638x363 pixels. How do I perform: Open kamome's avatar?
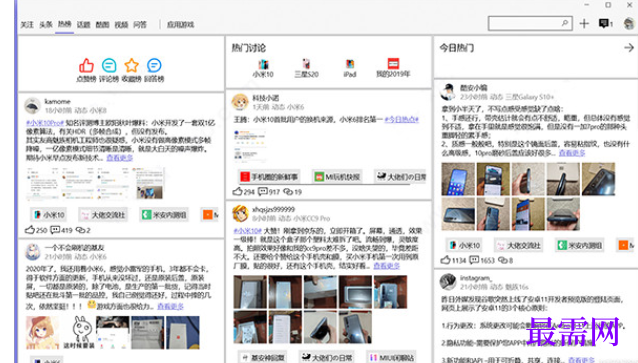33,106
